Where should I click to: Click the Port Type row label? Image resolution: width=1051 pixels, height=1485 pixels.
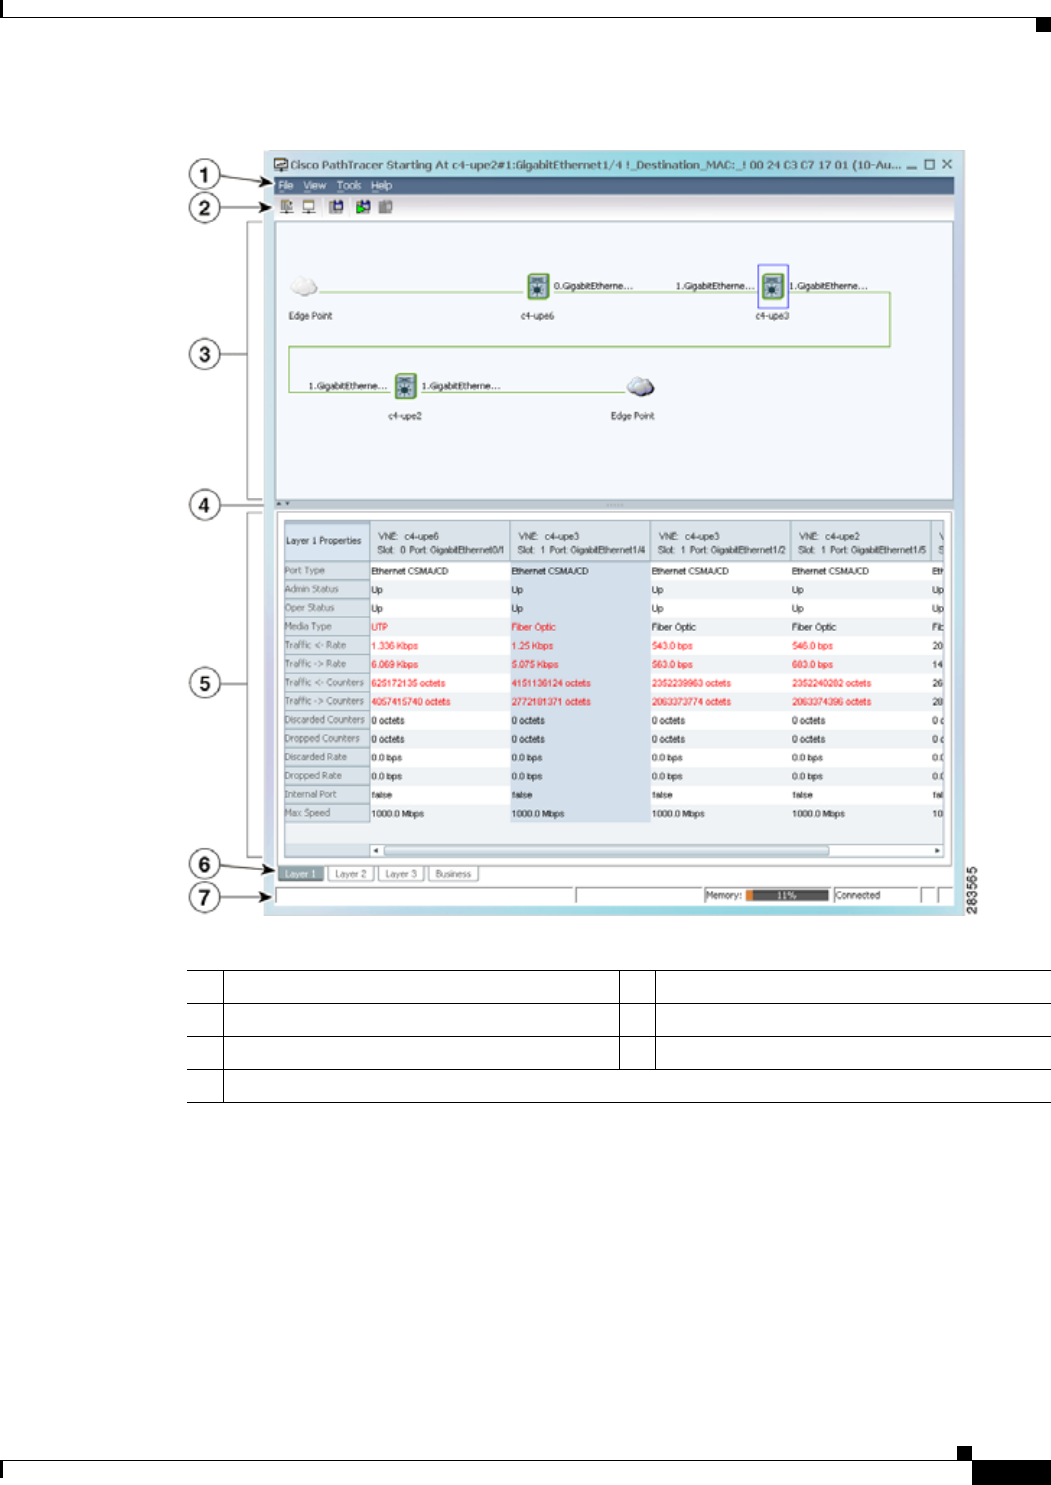coord(327,571)
